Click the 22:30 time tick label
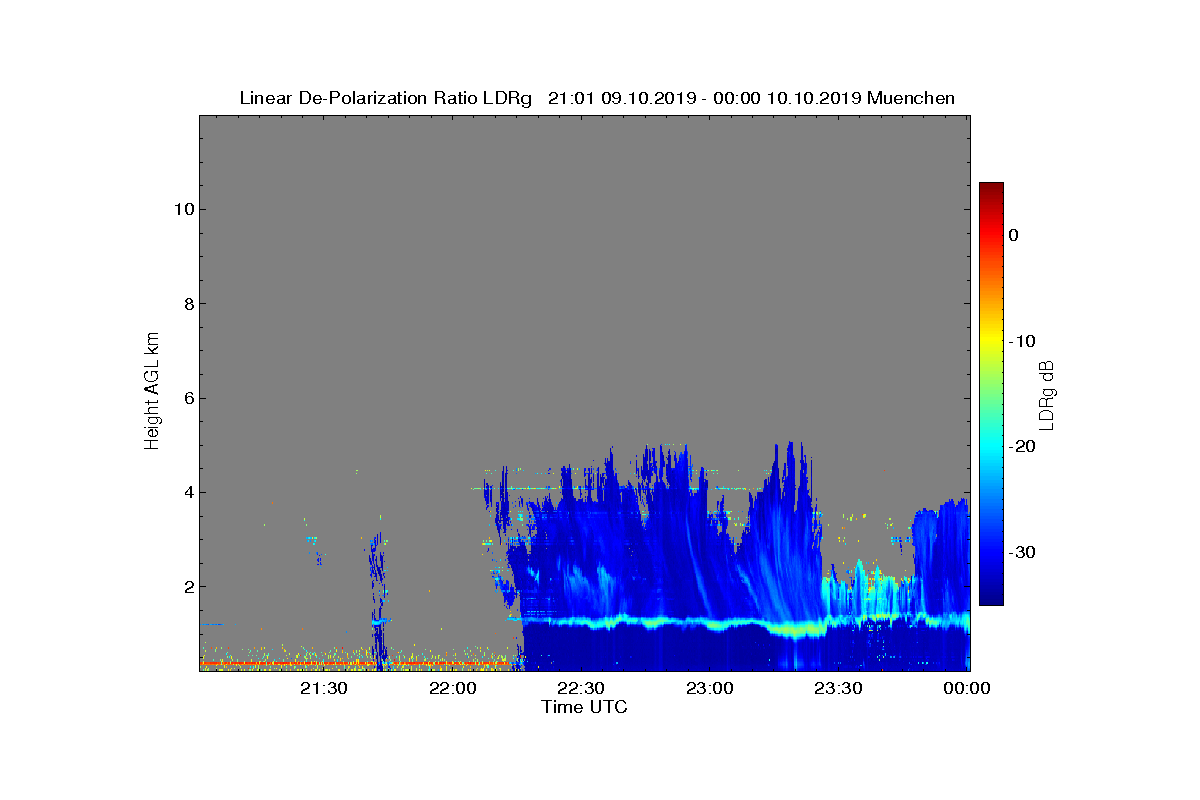1200x800 pixels. (x=582, y=688)
